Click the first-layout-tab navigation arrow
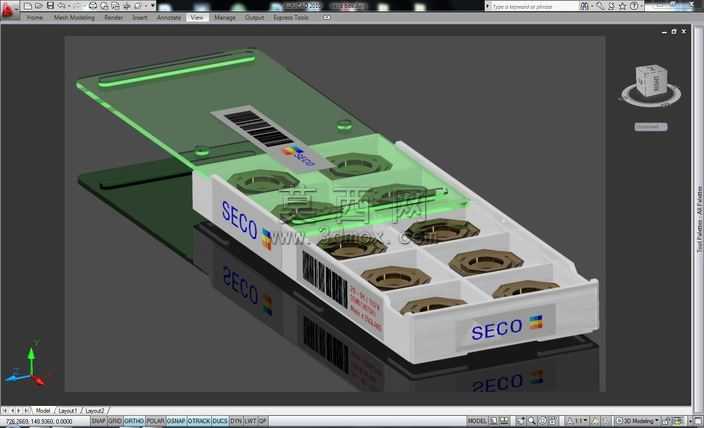This screenshot has height=428, width=704. pyautogui.click(x=4, y=410)
